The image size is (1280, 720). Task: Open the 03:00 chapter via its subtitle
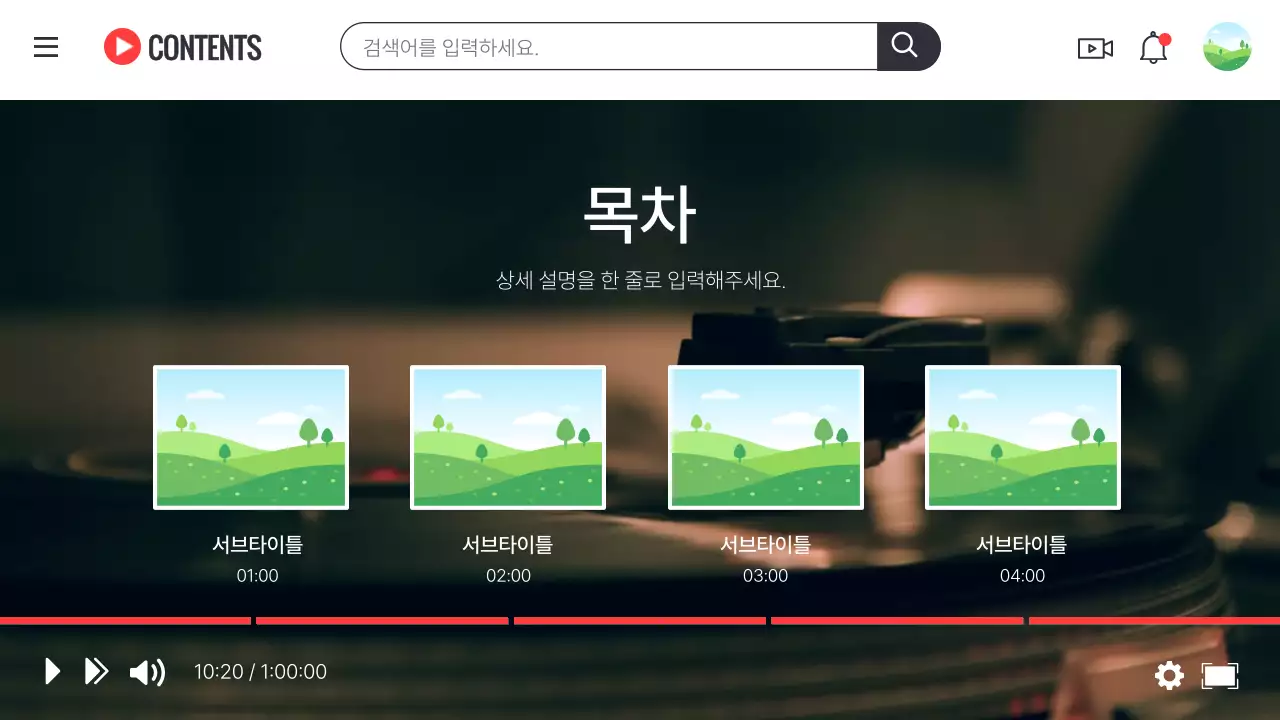click(x=766, y=545)
